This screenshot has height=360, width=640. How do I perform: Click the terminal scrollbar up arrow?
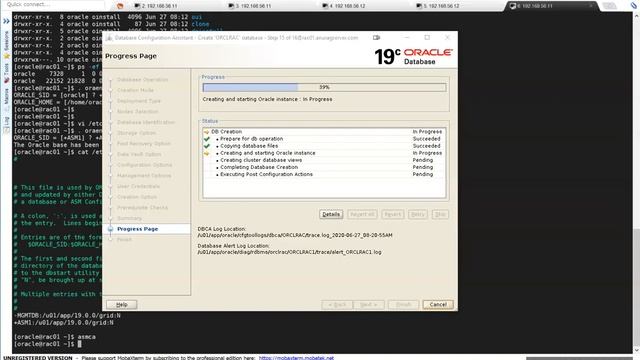(x=636, y=16)
